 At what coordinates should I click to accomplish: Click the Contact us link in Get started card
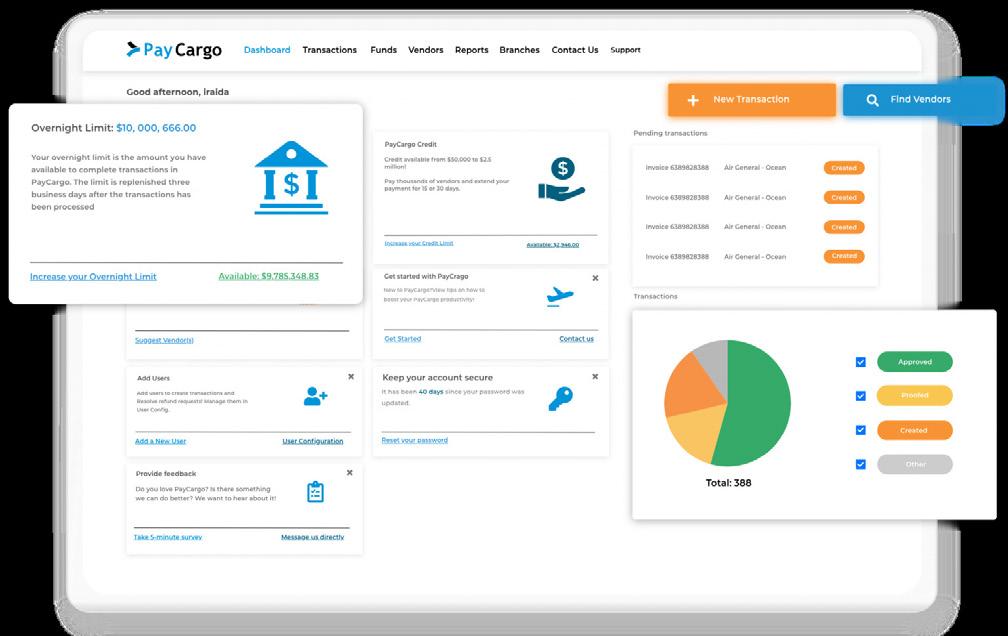(577, 339)
